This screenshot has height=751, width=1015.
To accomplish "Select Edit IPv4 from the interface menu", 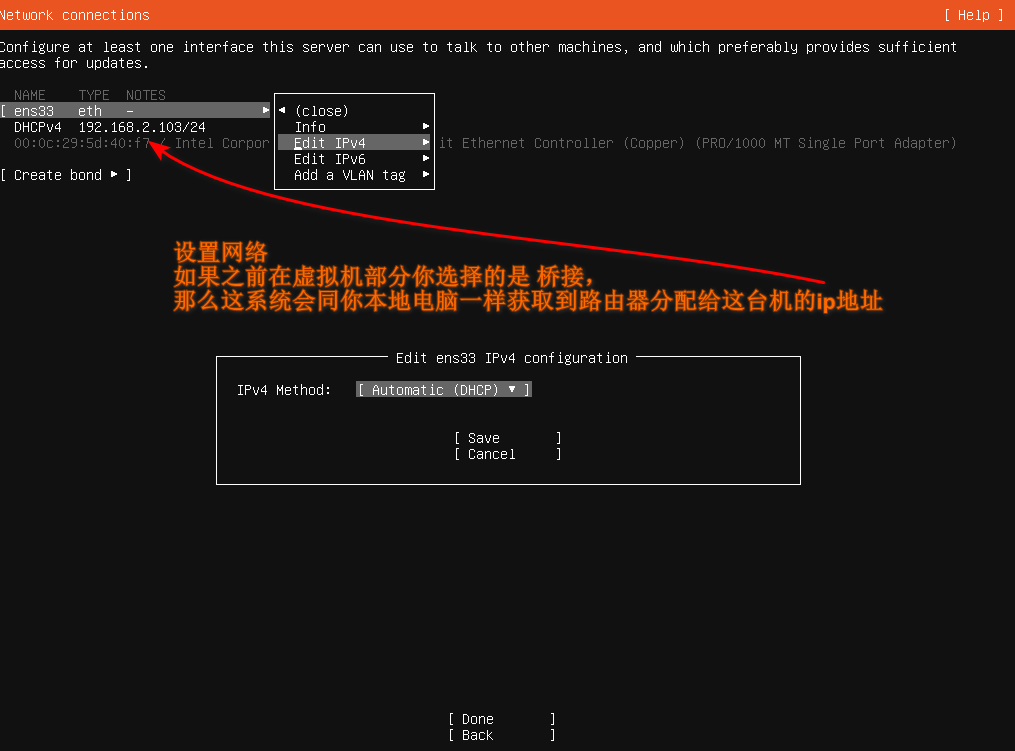I will coord(330,143).
